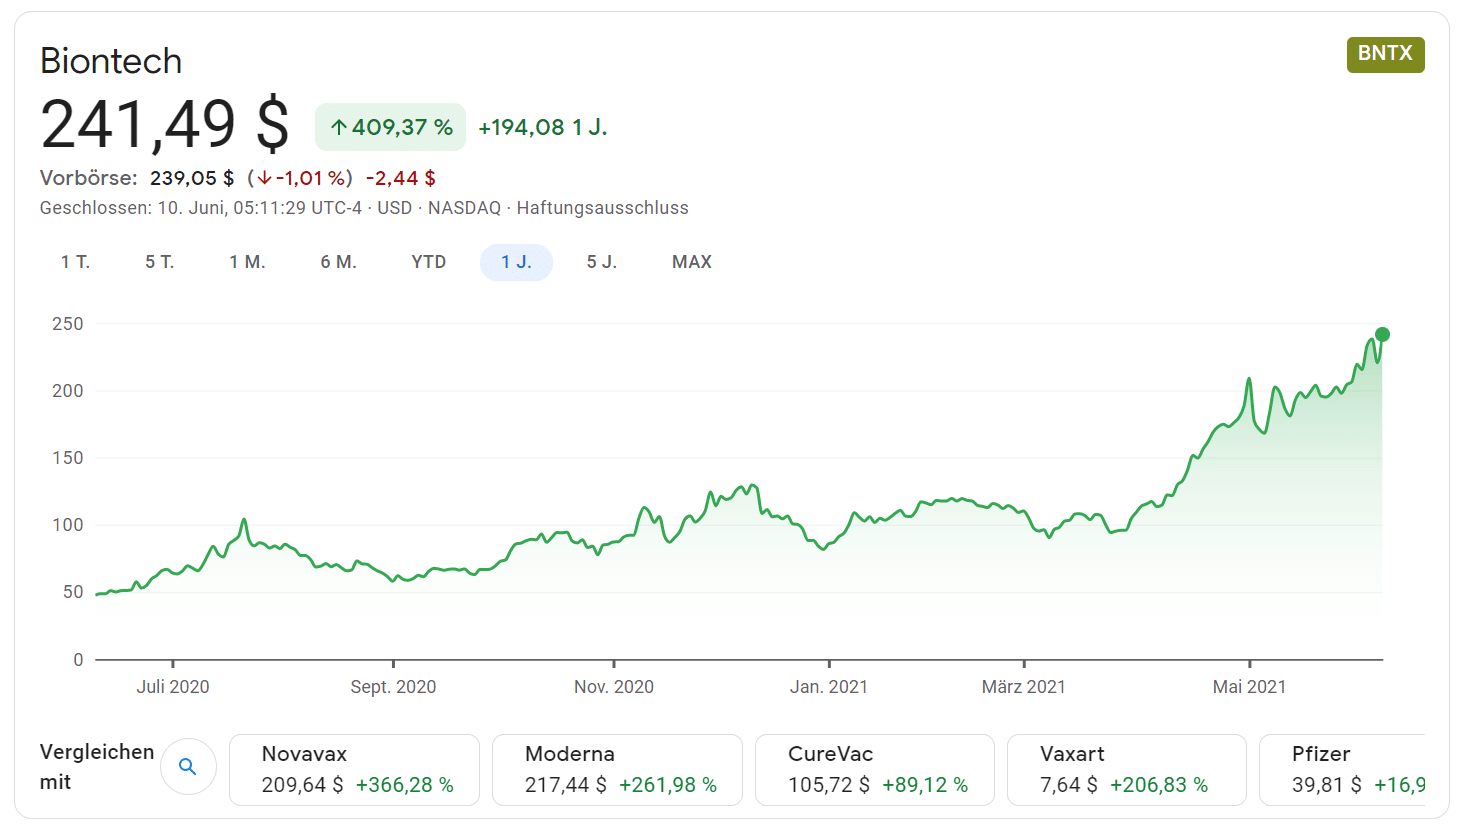Click the Nov. 2020 axis label
The image size is (1464, 825).
coord(614,687)
